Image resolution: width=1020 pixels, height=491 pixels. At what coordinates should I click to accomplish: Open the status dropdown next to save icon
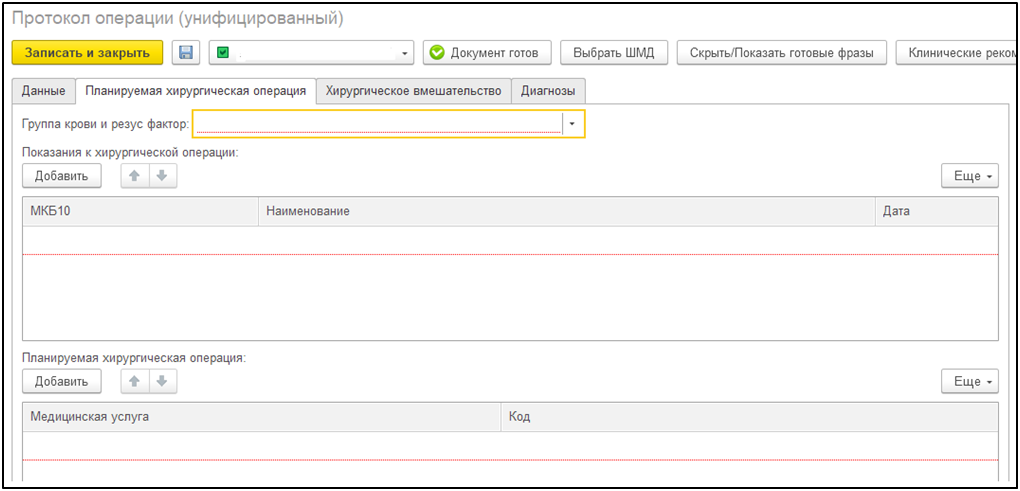click(405, 53)
